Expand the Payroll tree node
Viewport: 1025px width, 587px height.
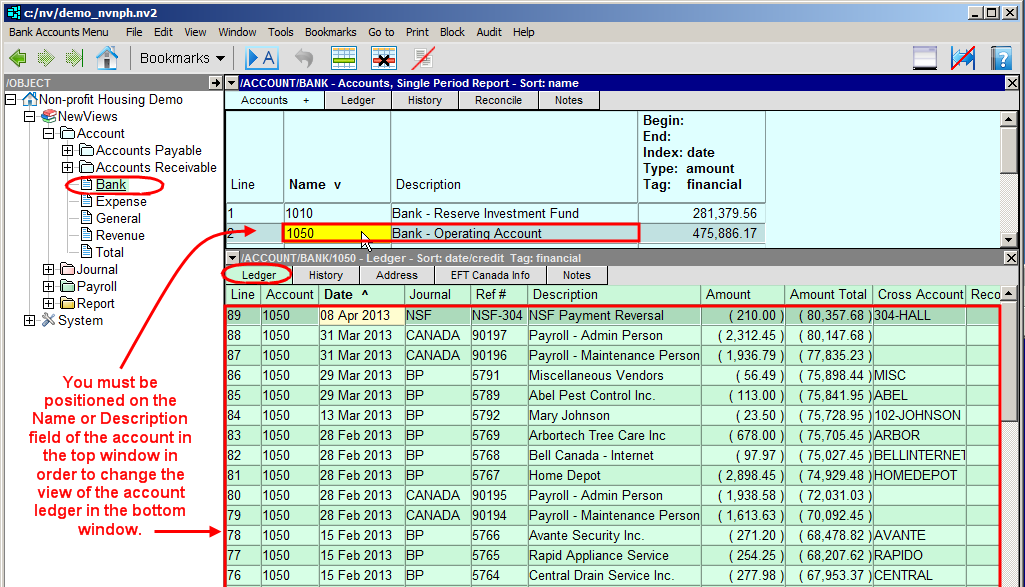49,287
